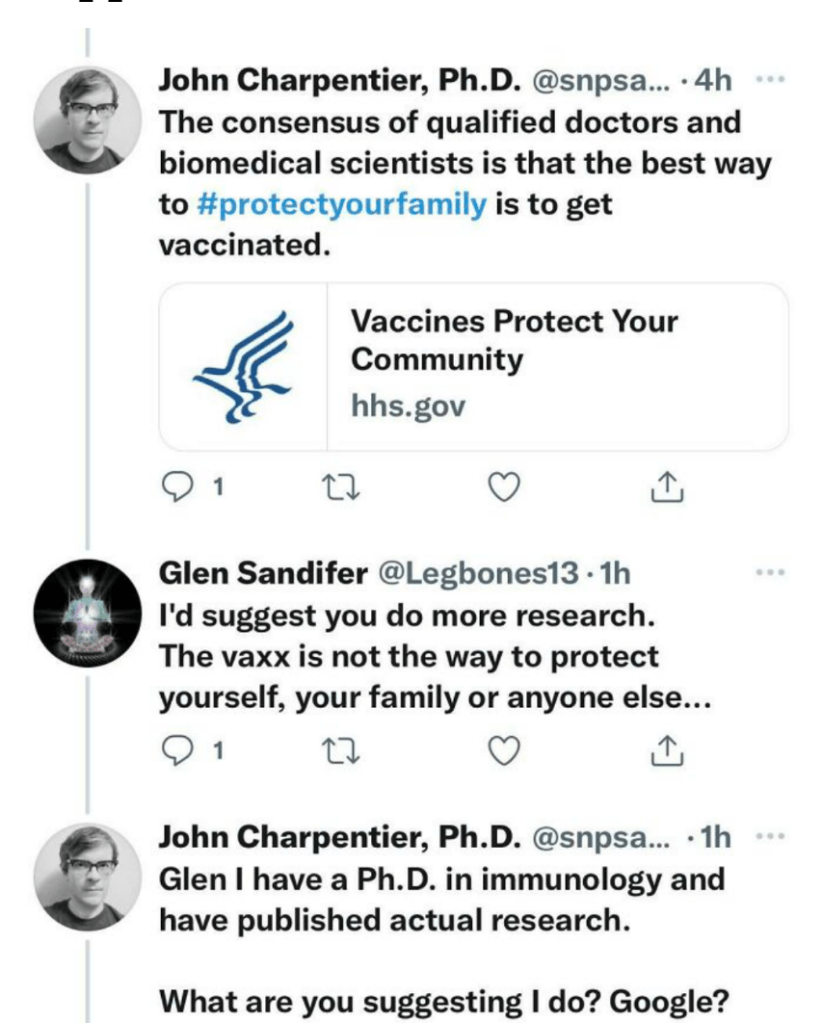Open more options on Glen Sandifer's tweet
This screenshot has height=1023, width=822.
[x=770, y=573]
